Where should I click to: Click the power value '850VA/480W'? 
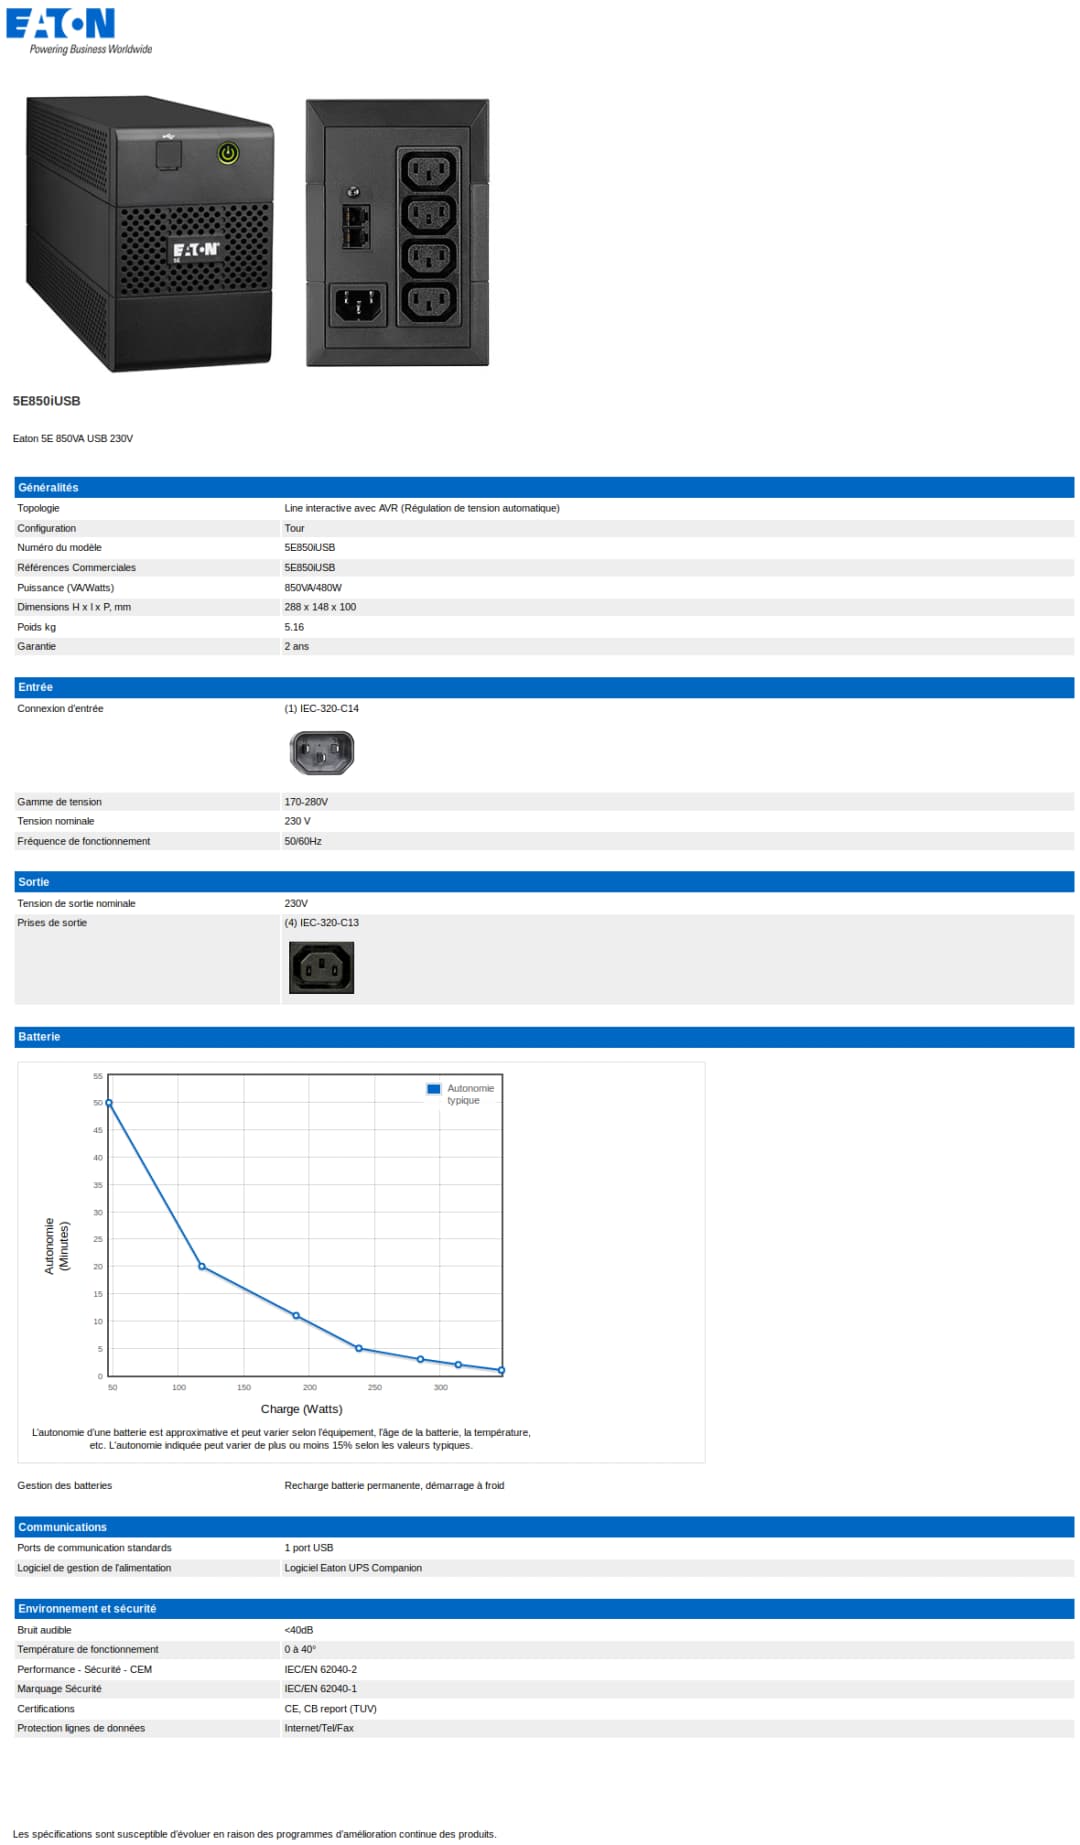[x=313, y=588]
